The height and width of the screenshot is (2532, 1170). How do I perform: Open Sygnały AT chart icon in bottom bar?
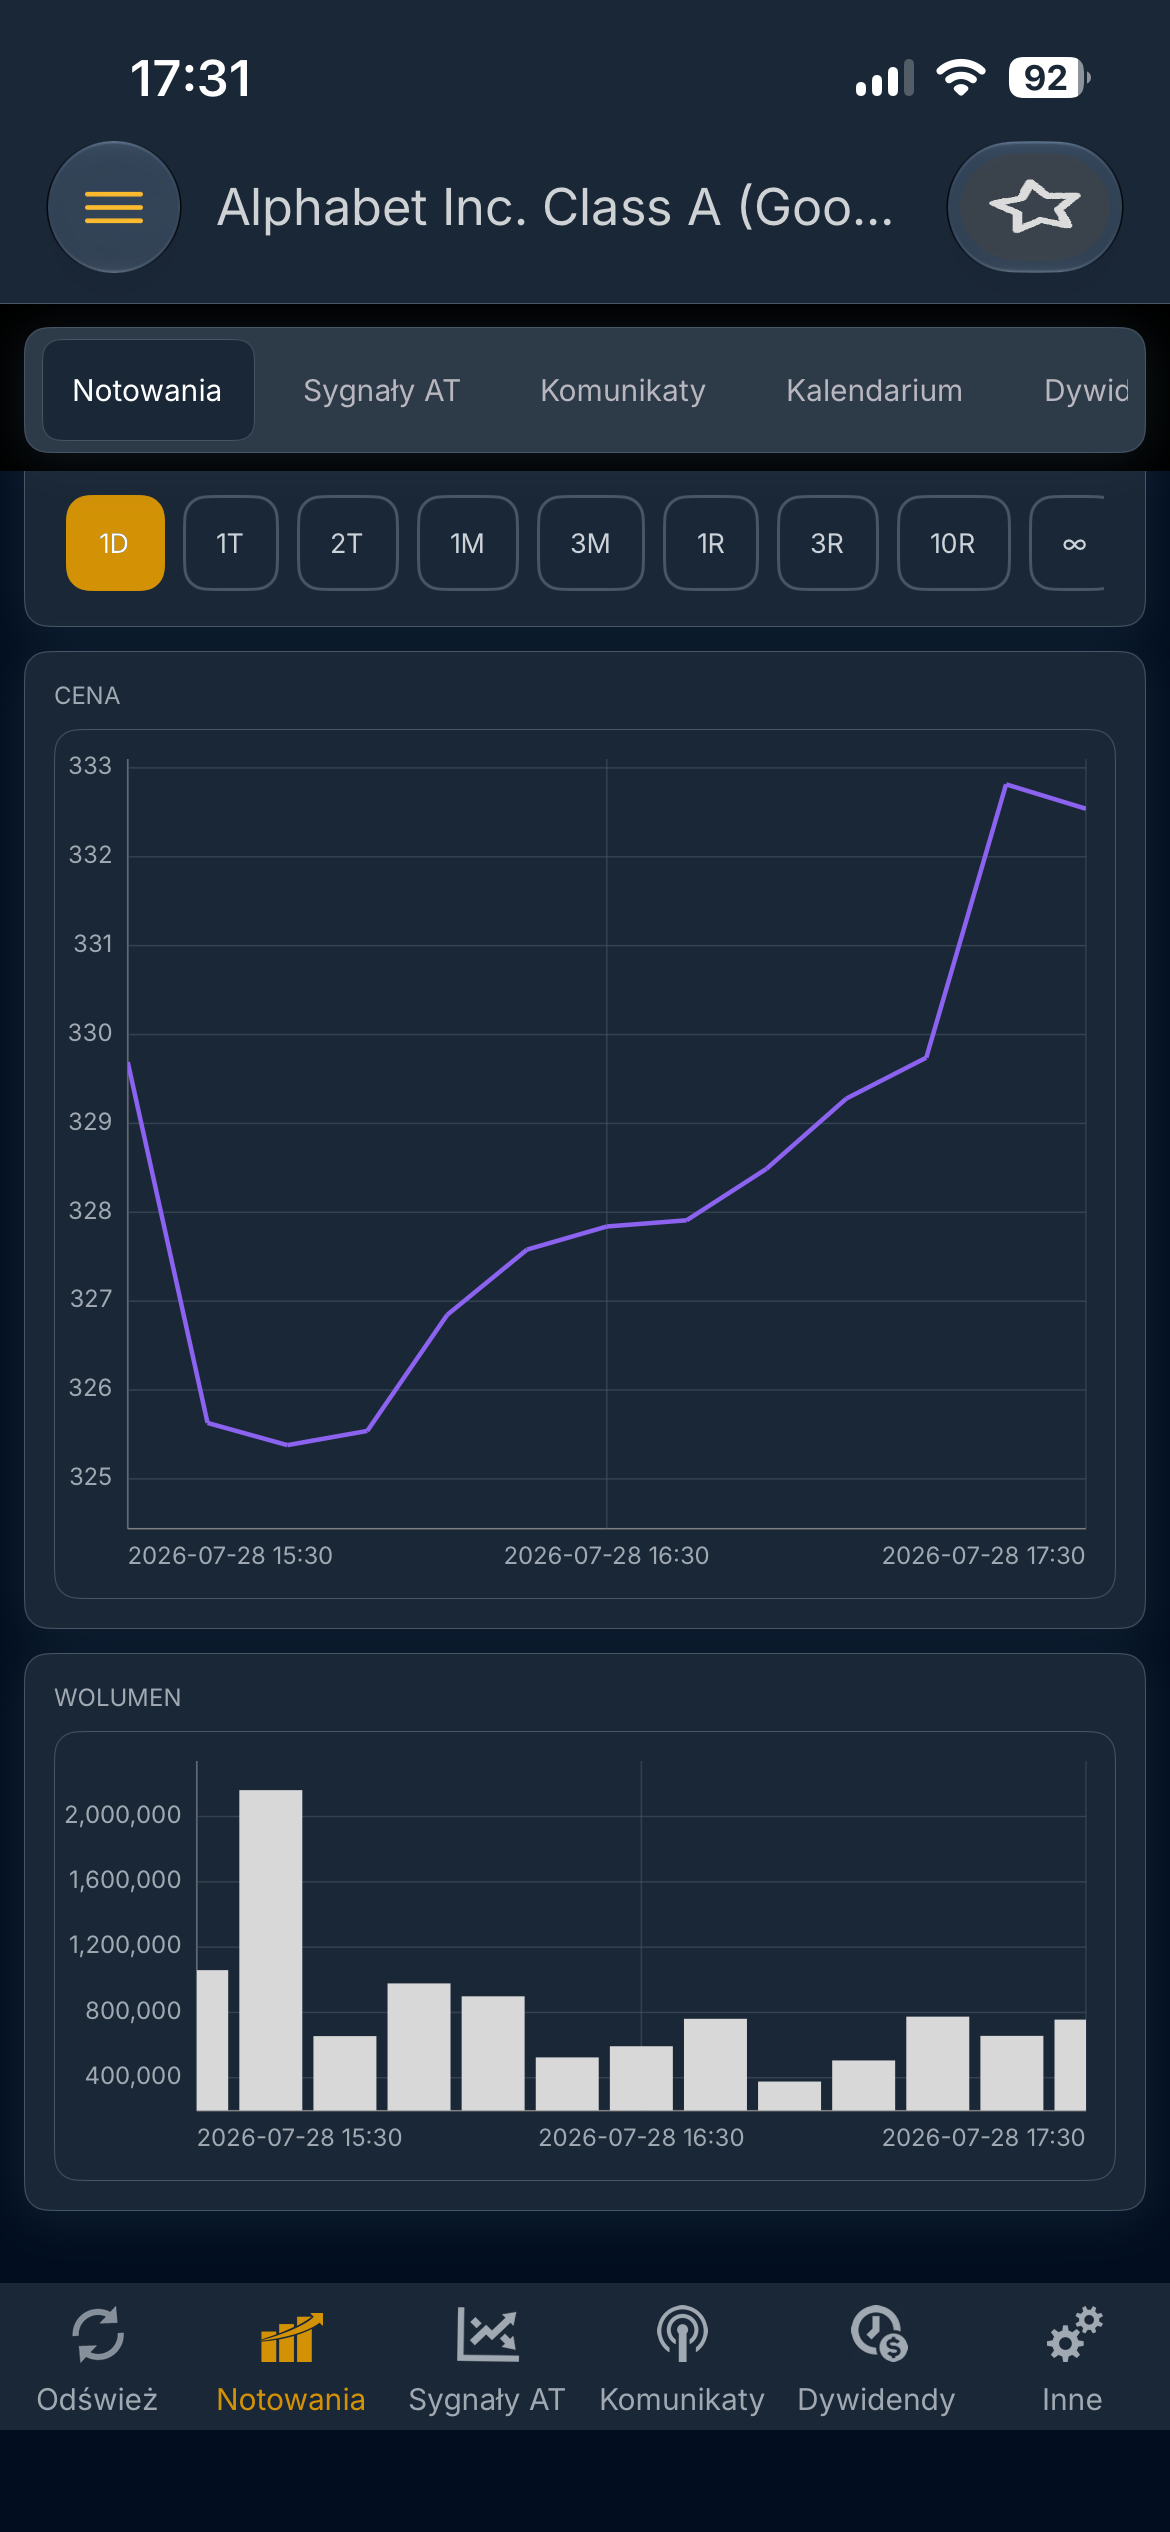(x=487, y=2334)
